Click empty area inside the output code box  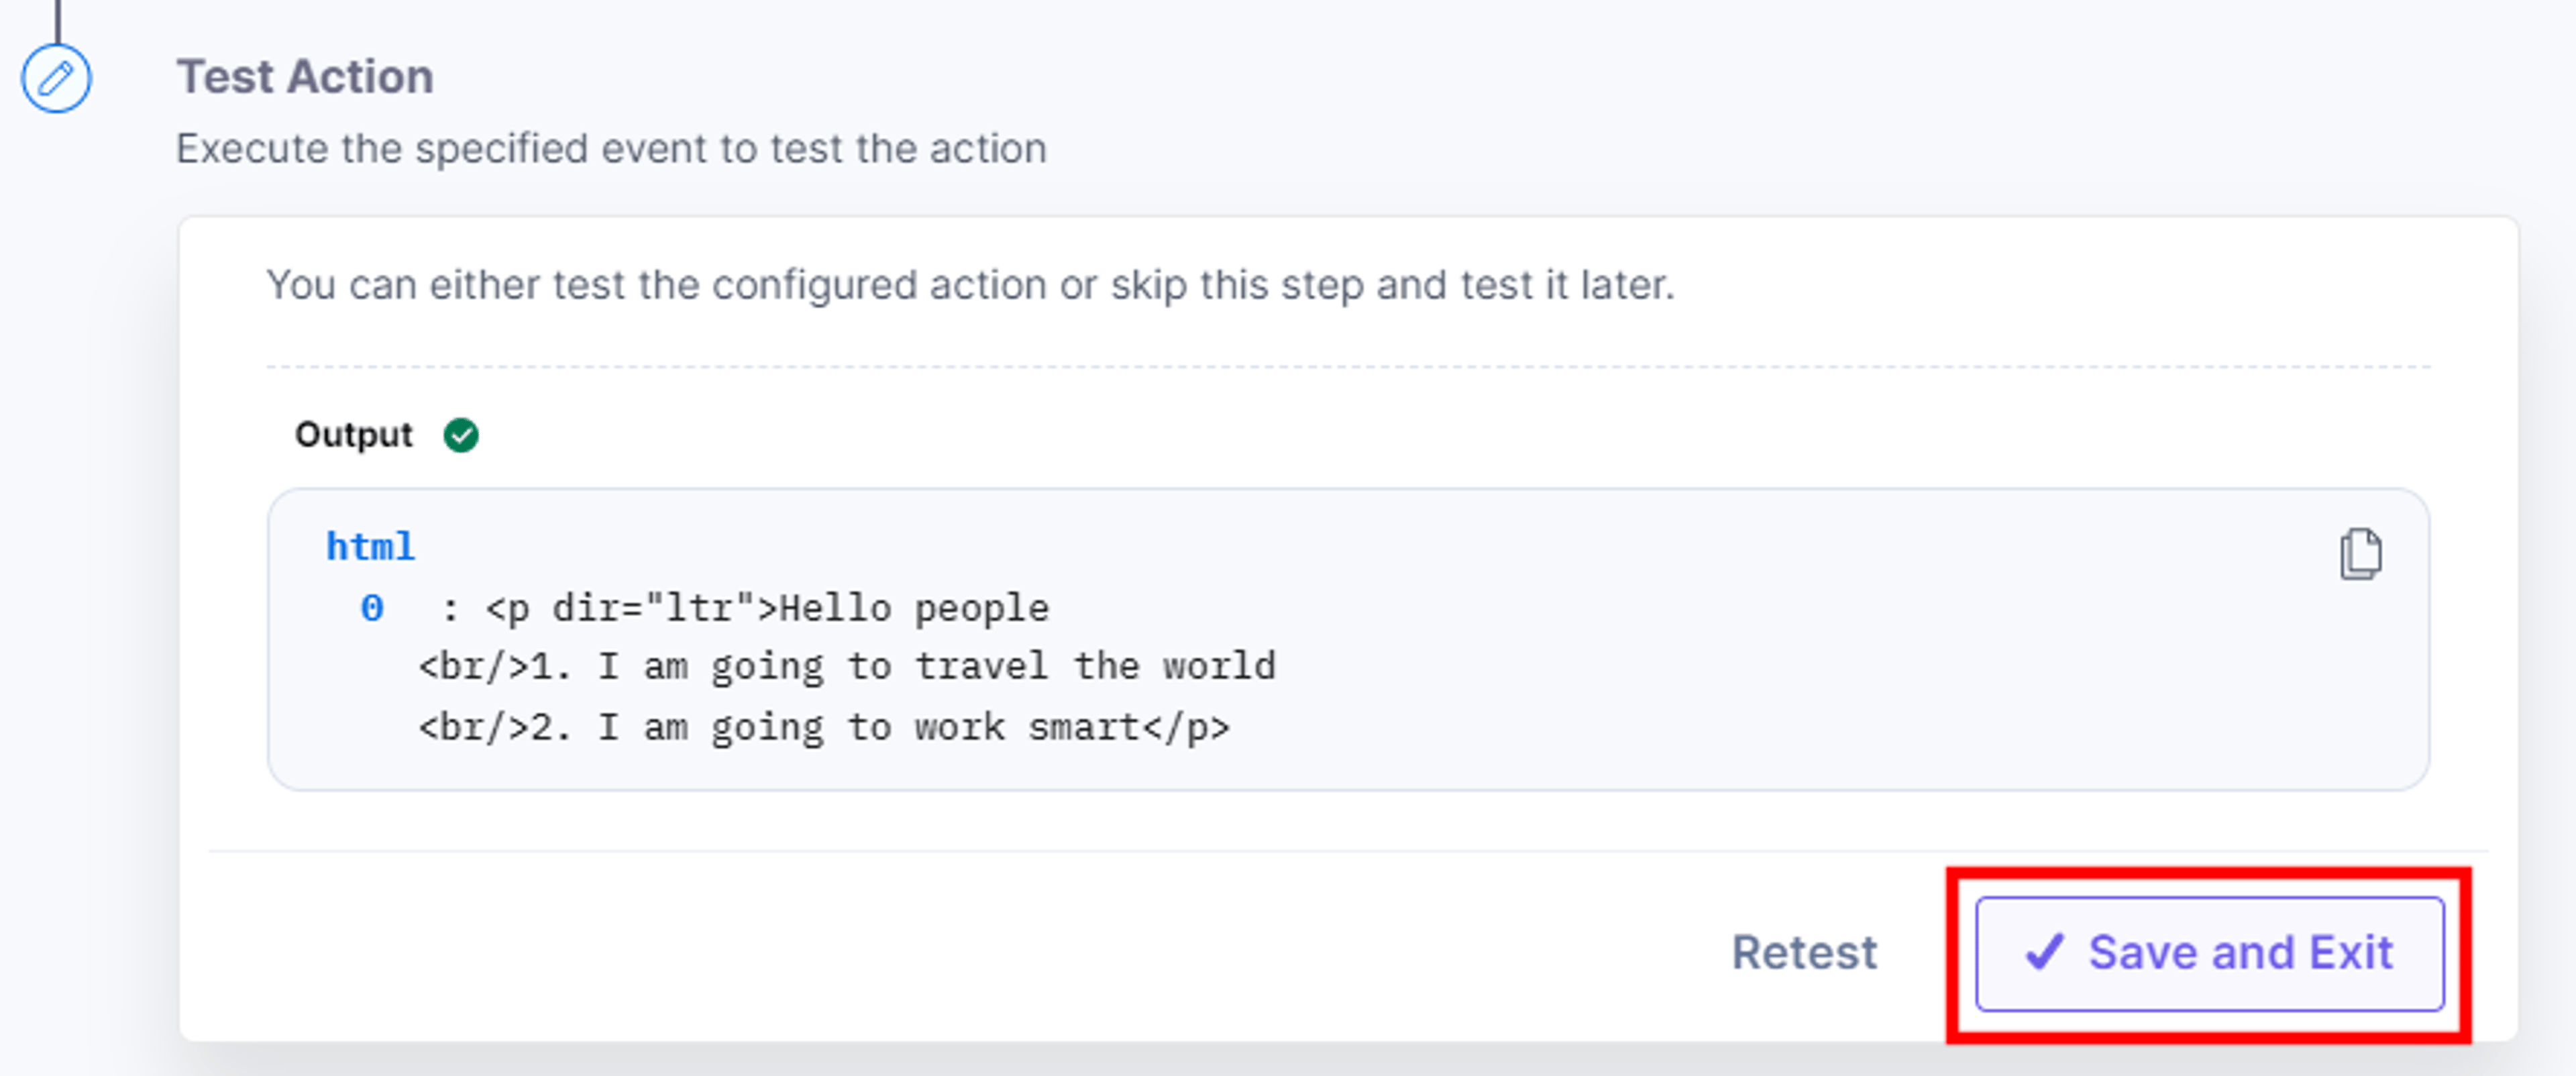click(1800, 680)
